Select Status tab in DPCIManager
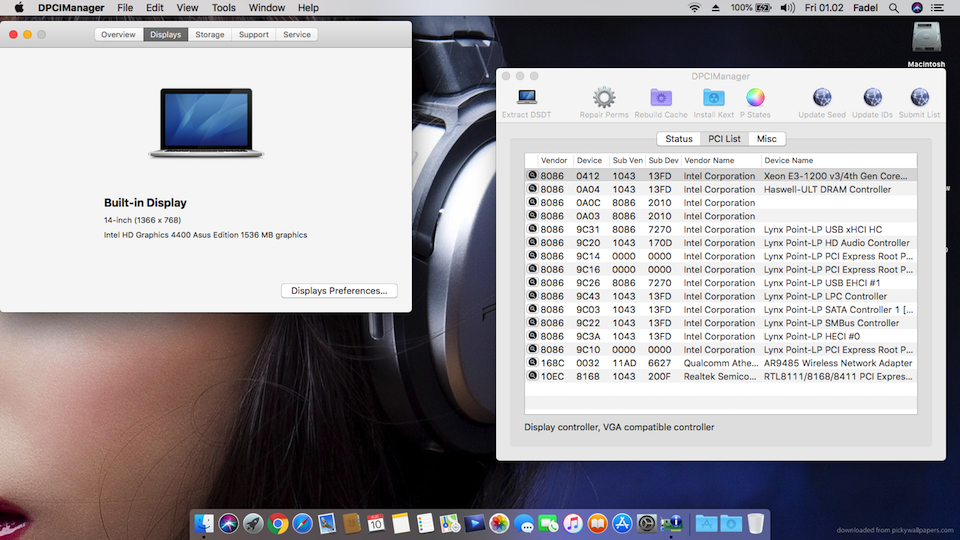 (678, 139)
